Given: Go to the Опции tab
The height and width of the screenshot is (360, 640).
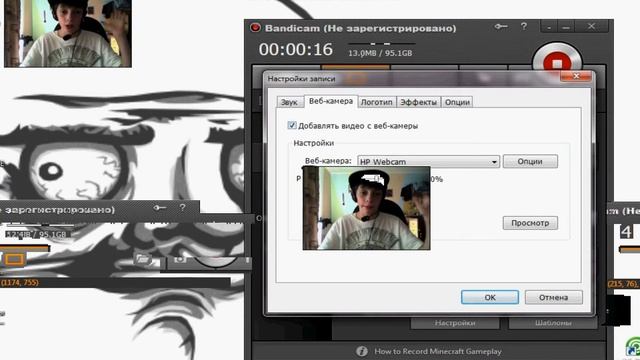Looking at the screenshot, I should click(x=457, y=102).
